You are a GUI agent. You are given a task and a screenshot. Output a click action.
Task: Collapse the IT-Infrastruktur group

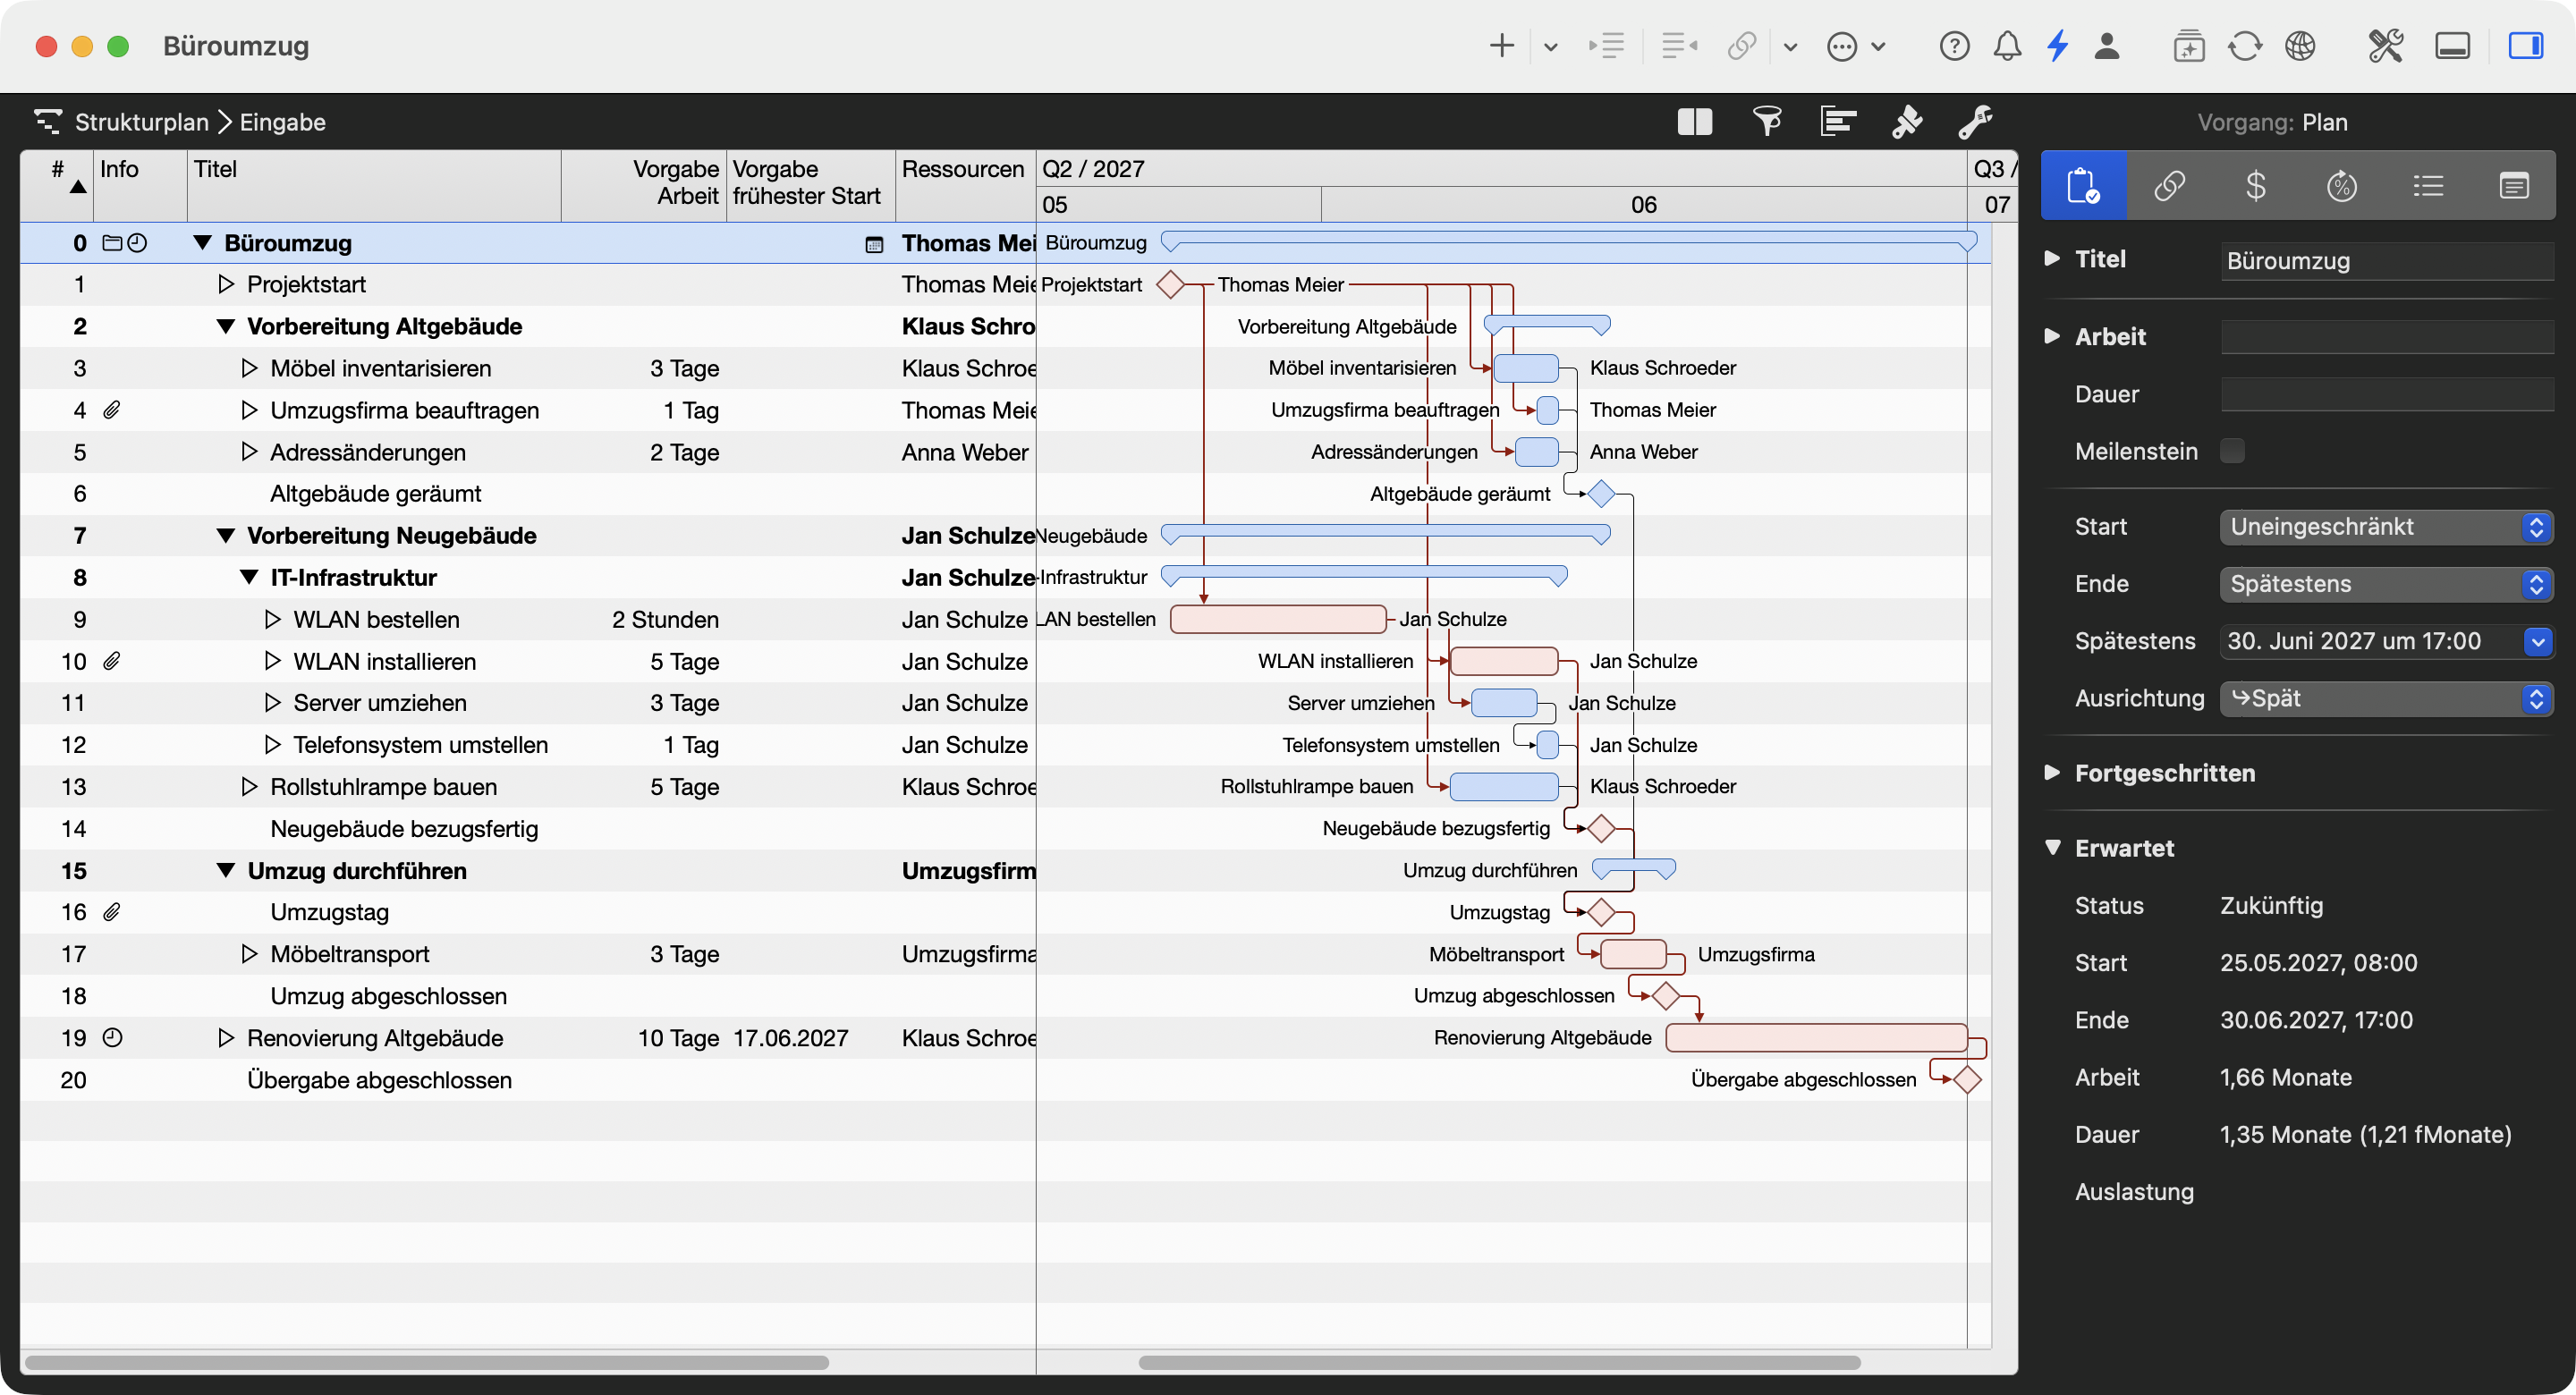click(x=249, y=578)
